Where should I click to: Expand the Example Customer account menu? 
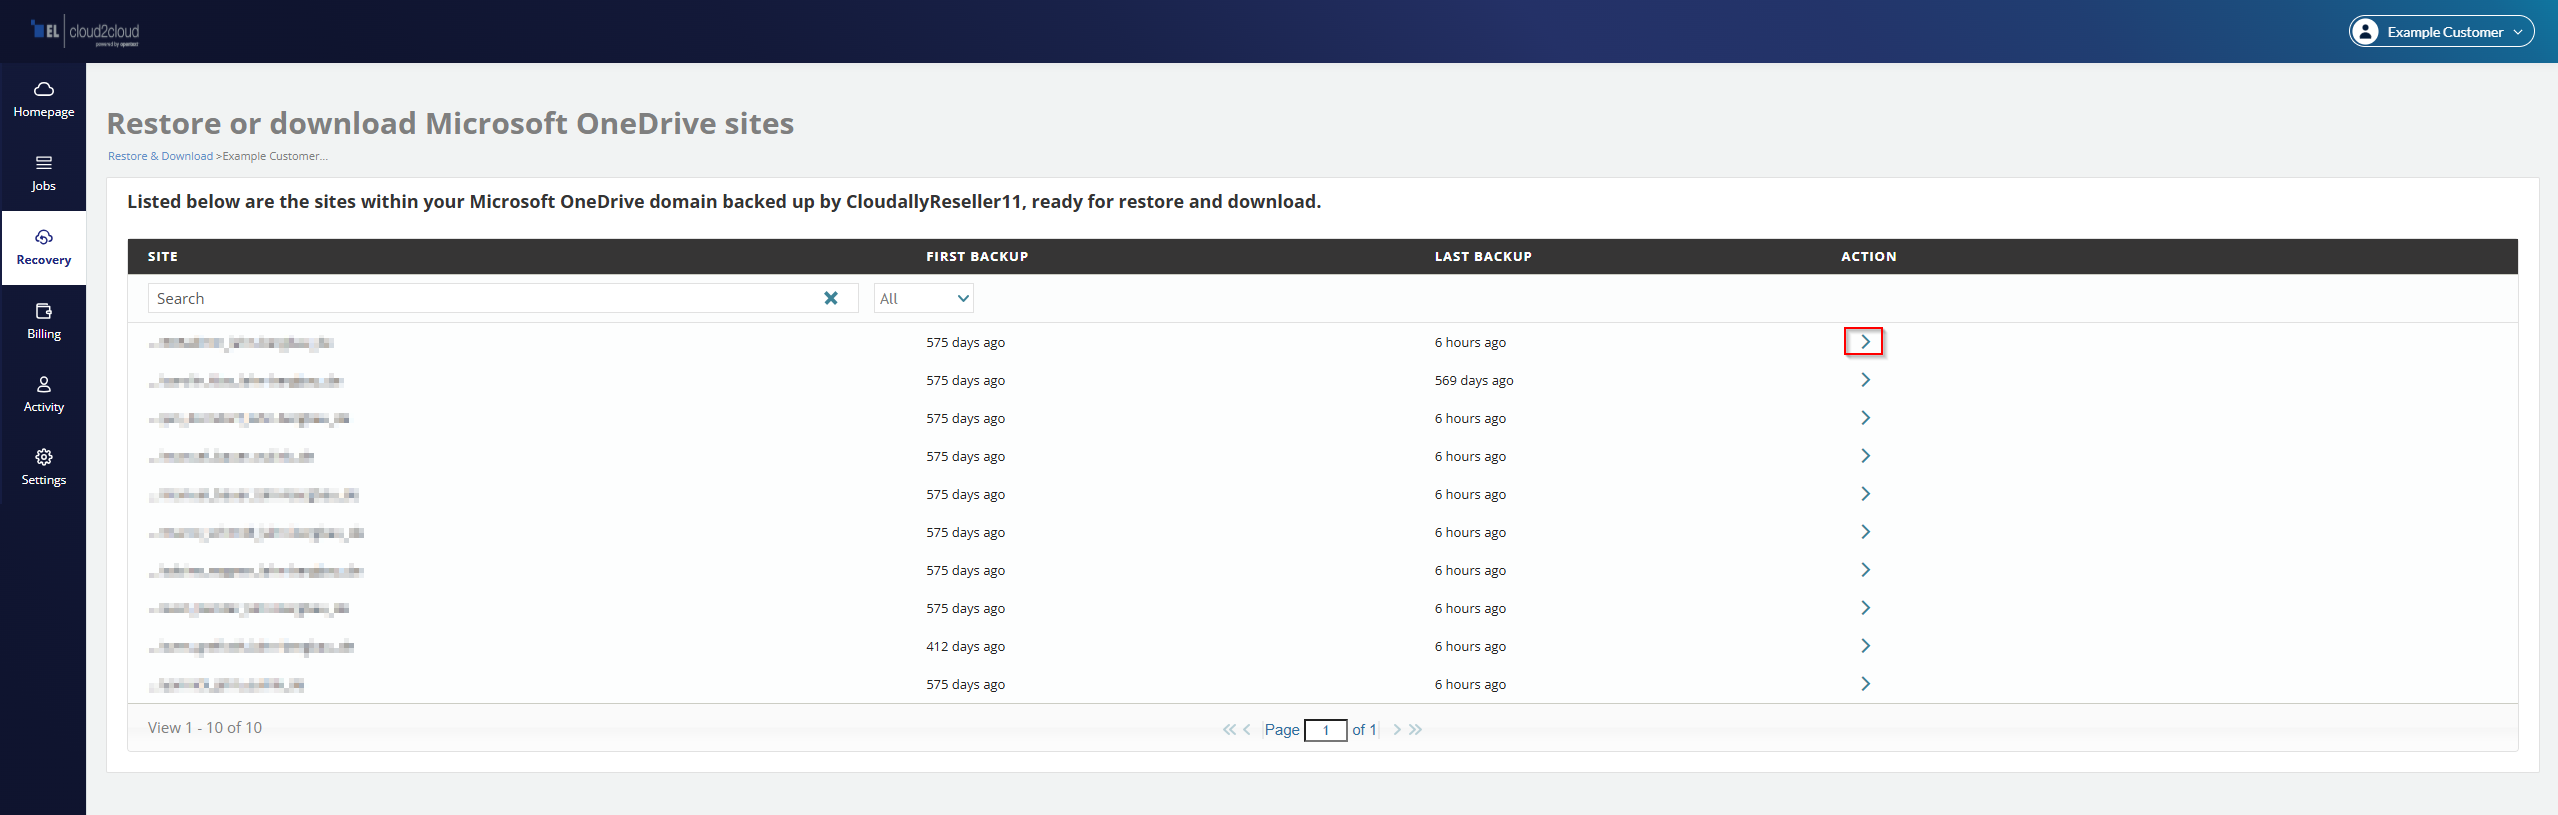(x=2440, y=32)
